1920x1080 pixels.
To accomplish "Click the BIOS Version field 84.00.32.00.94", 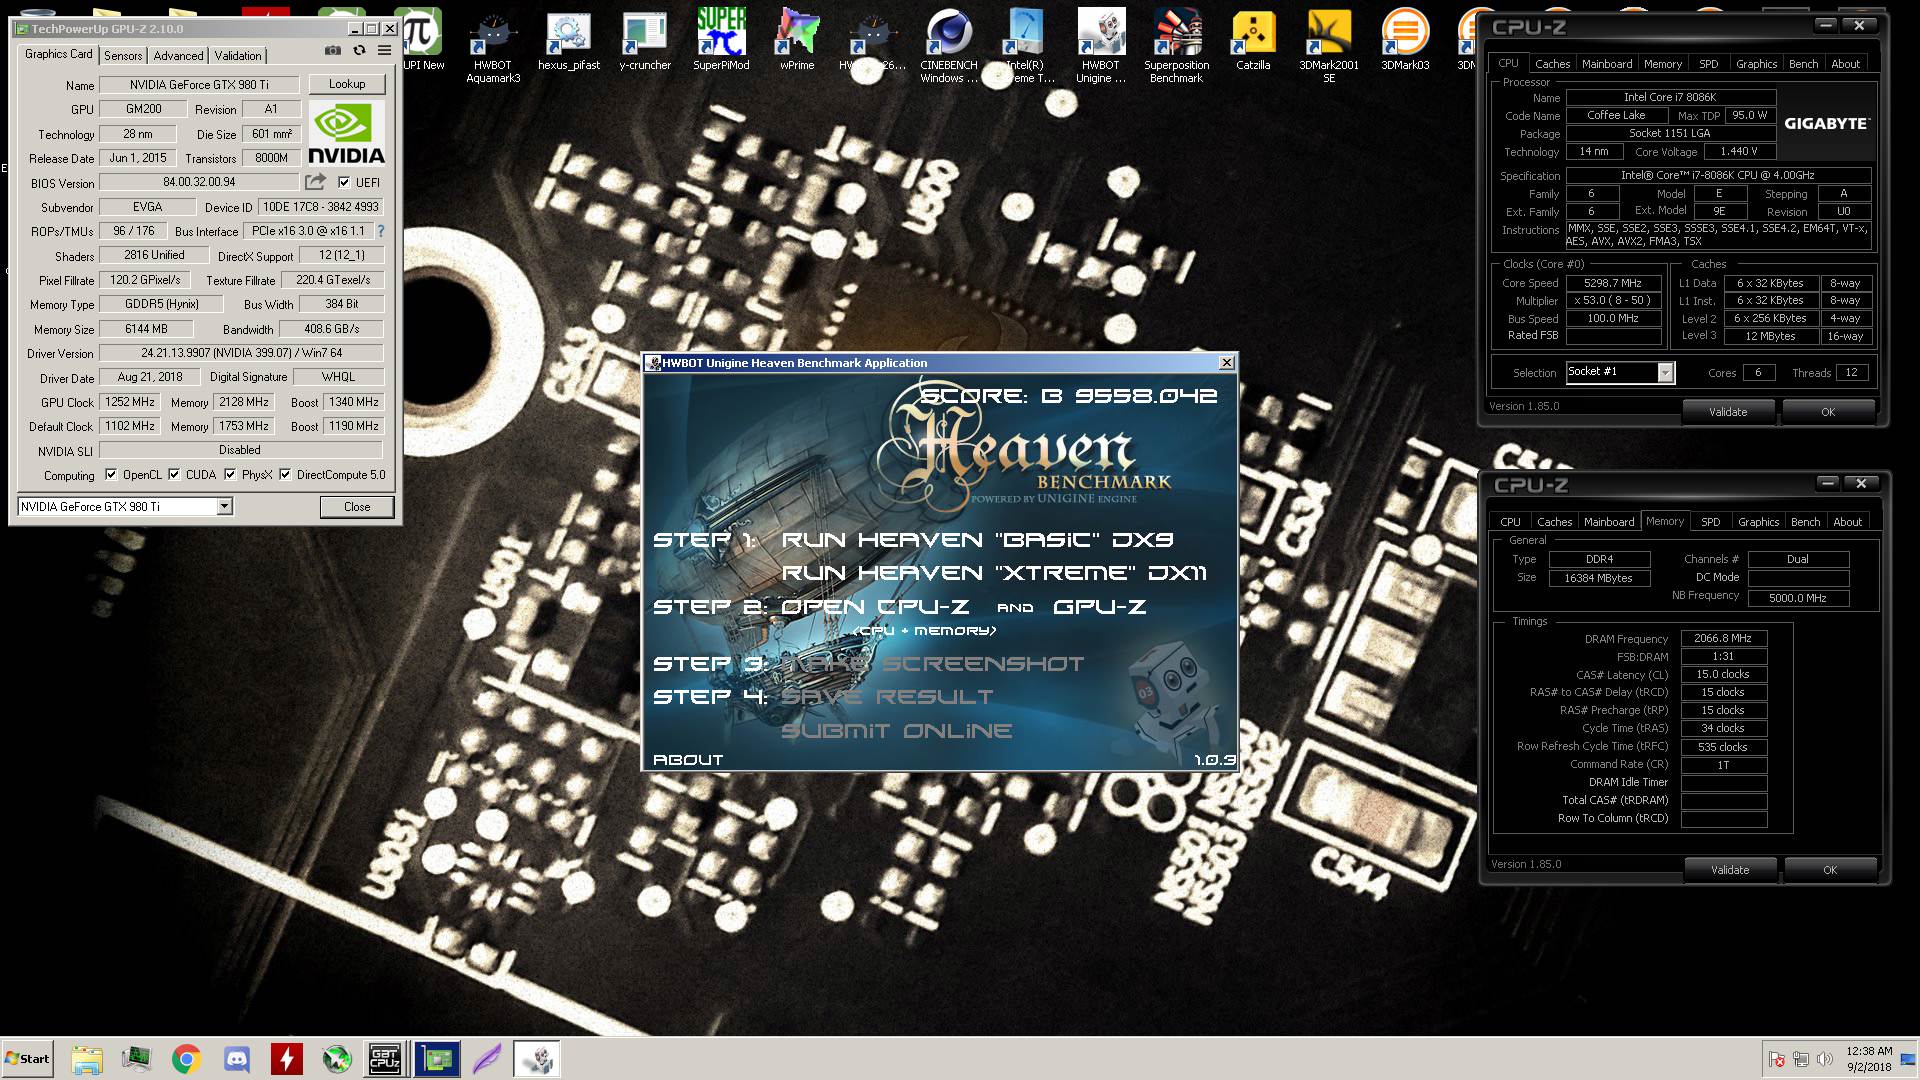I will tap(199, 182).
